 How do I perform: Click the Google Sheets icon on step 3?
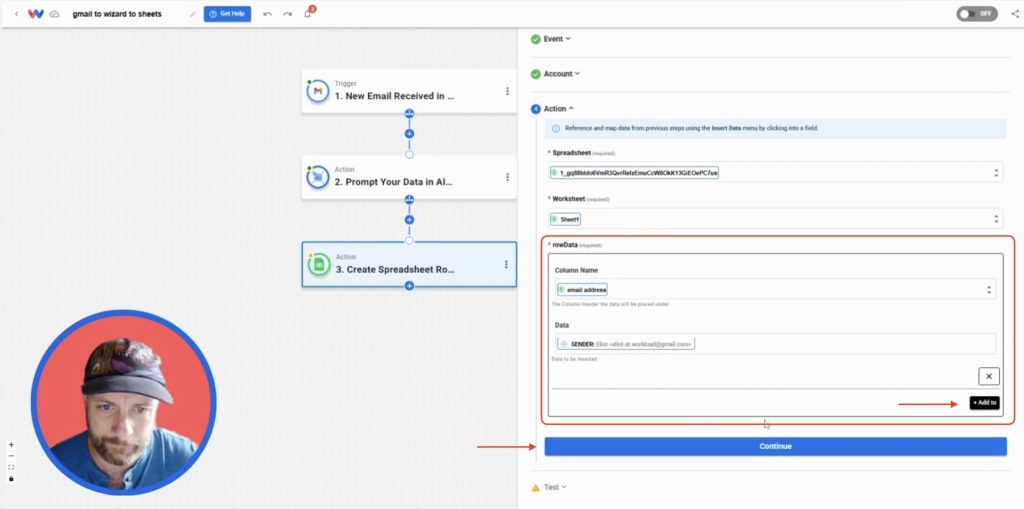tap(319, 264)
